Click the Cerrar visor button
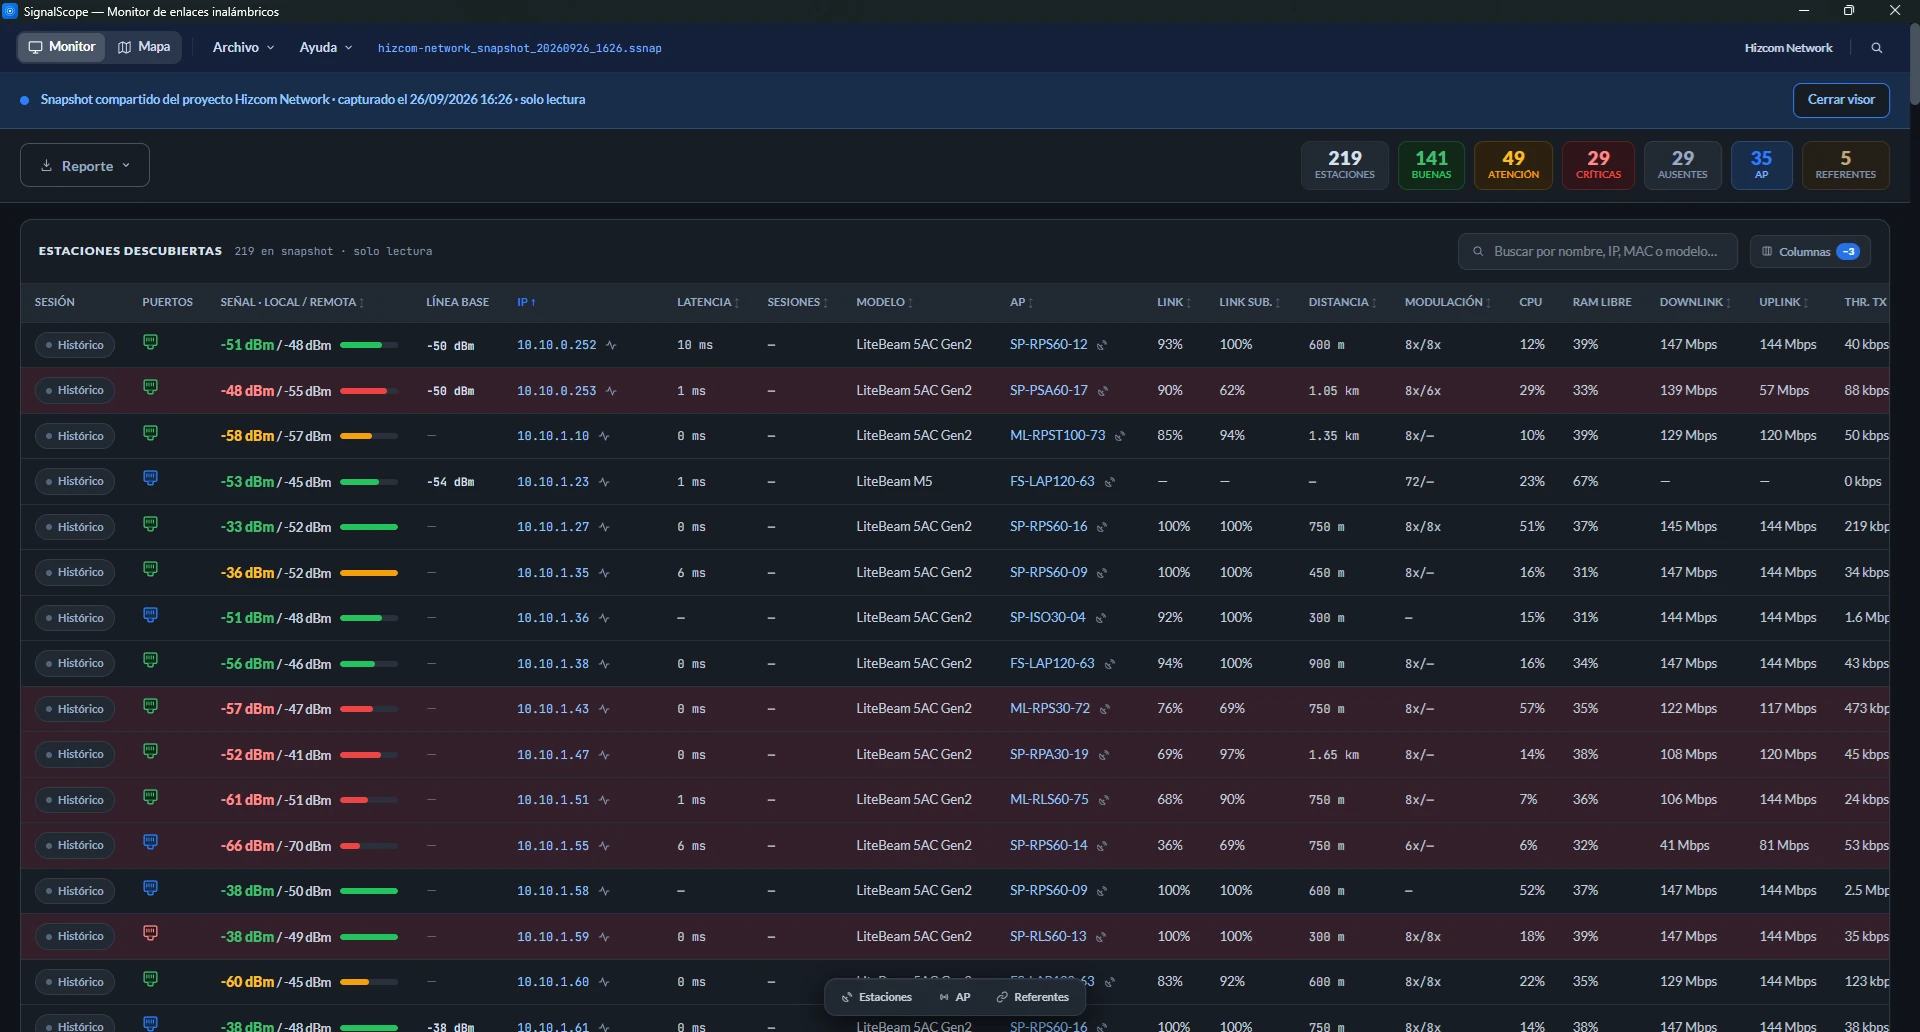 pyautogui.click(x=1841, y=100)
